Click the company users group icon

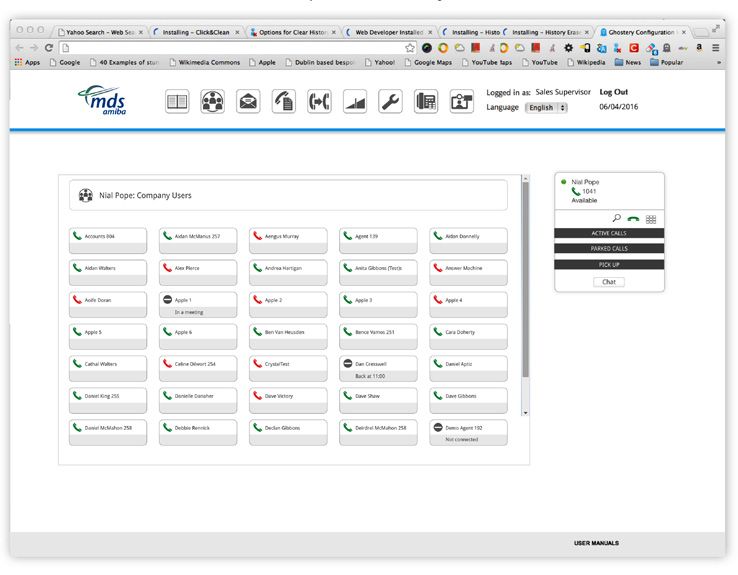point(212,101)
